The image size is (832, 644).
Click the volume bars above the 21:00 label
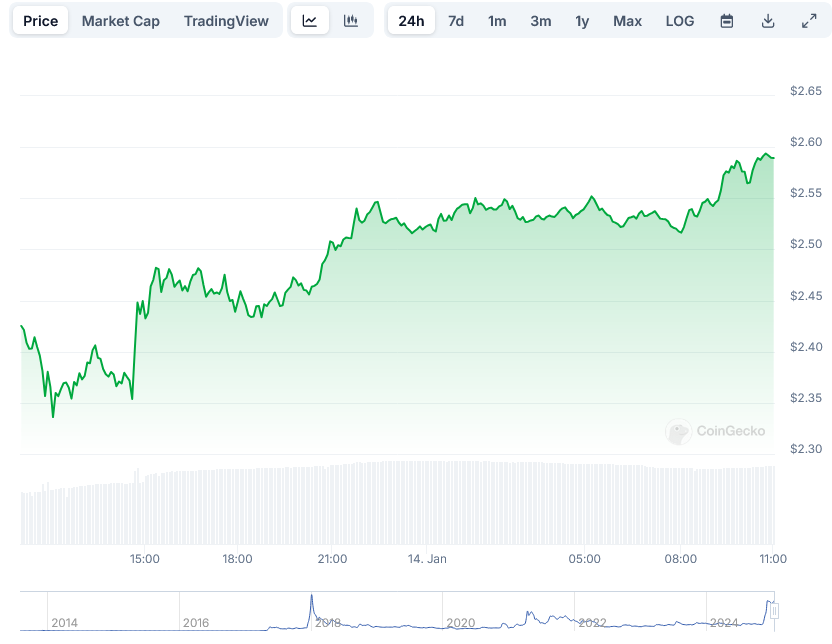click(x=332, y=504)
